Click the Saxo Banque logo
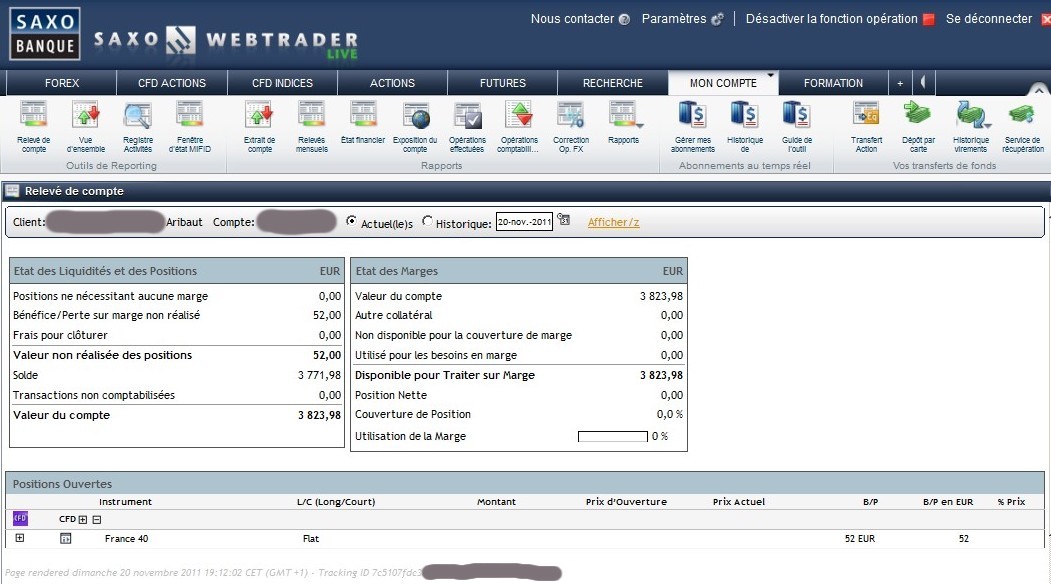Viewport: 1051px width, 584px height. click(x=45, y=34)
